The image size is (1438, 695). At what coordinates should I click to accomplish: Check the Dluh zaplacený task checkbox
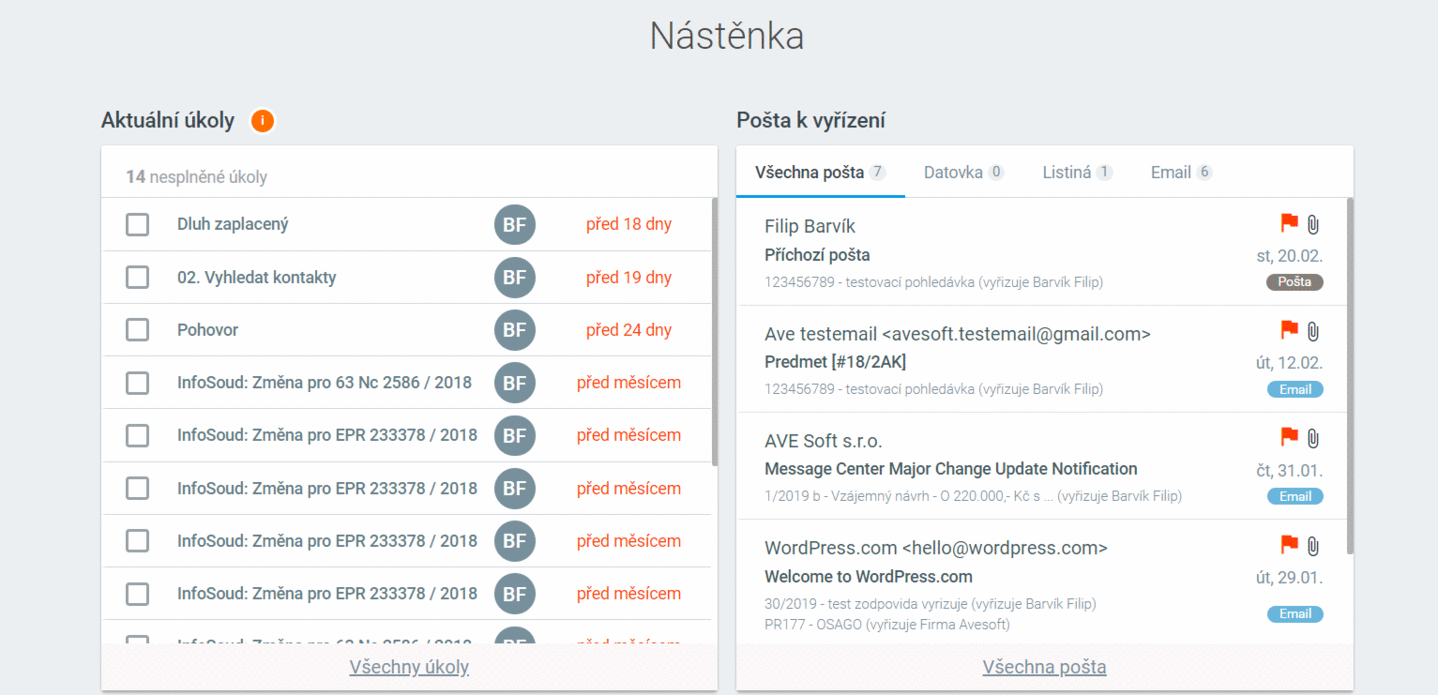[138, 225]
